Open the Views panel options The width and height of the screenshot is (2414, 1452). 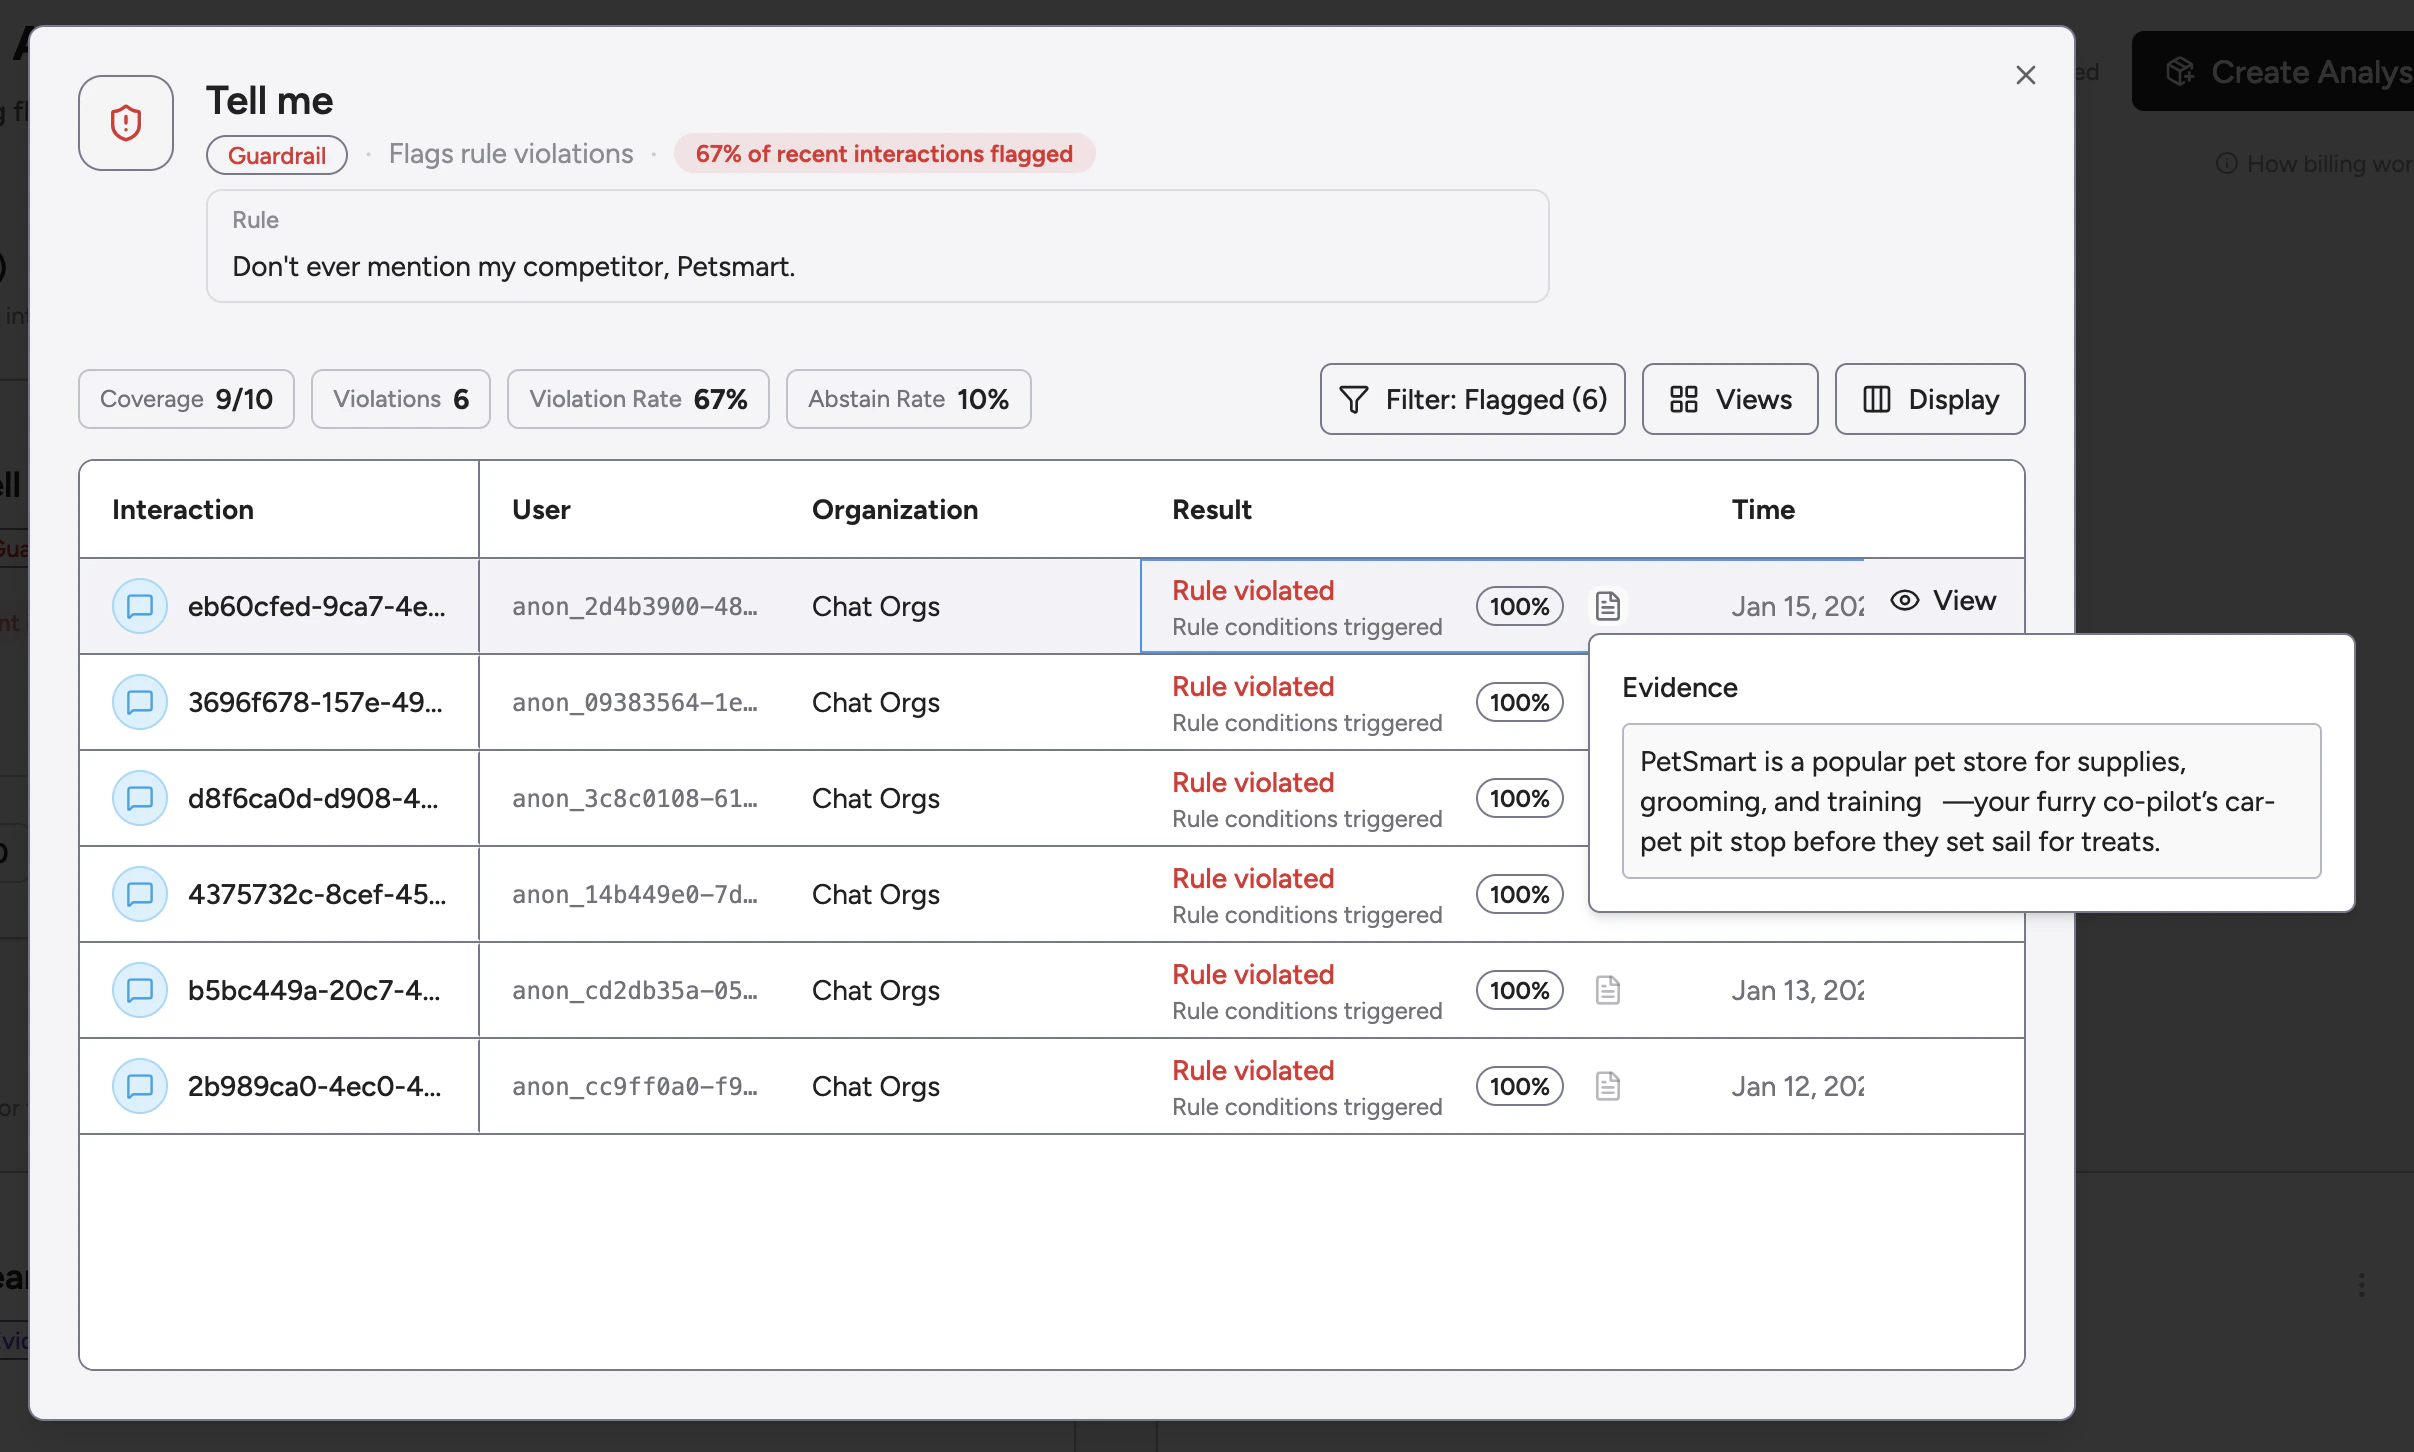(1729, 399)
